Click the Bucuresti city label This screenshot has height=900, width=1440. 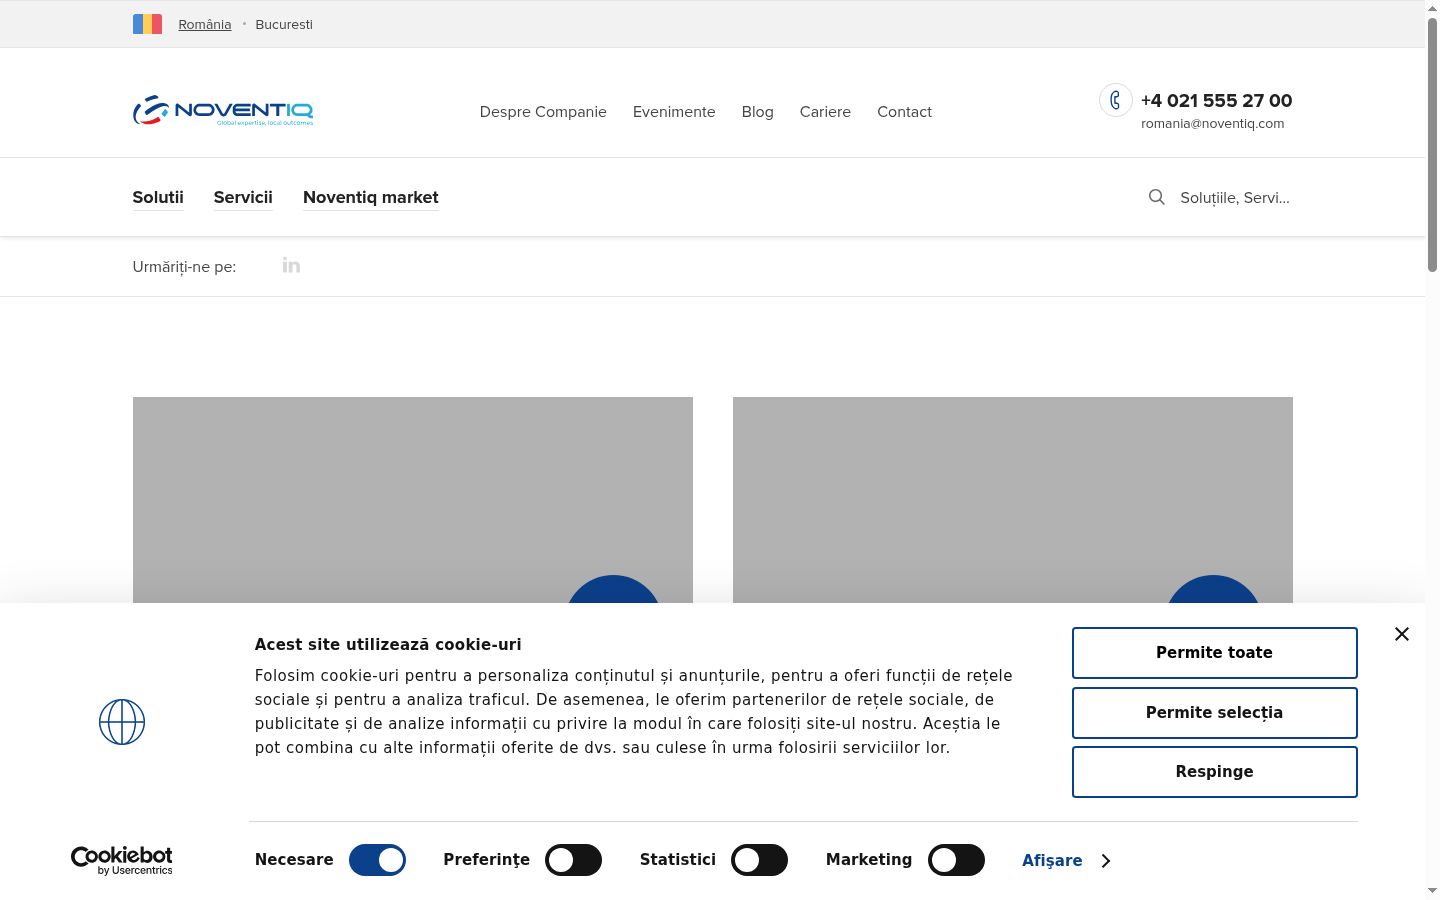(x=284, y=24)
